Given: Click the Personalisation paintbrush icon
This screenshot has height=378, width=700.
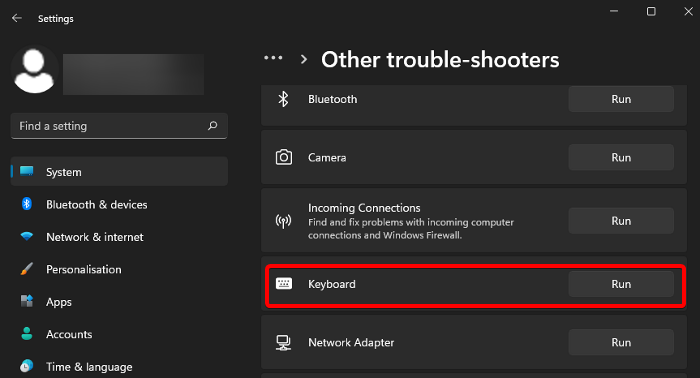Looking at the screenshot, I should coord(27,269).
